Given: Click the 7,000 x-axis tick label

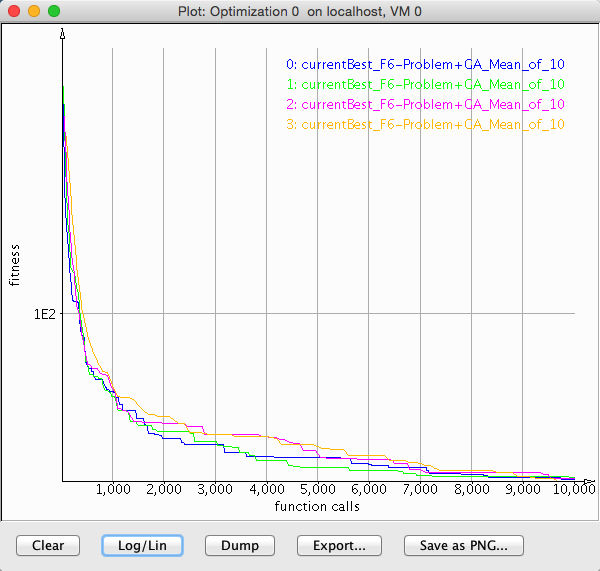Looking at the screenshot, I should (x=420, y=491).
